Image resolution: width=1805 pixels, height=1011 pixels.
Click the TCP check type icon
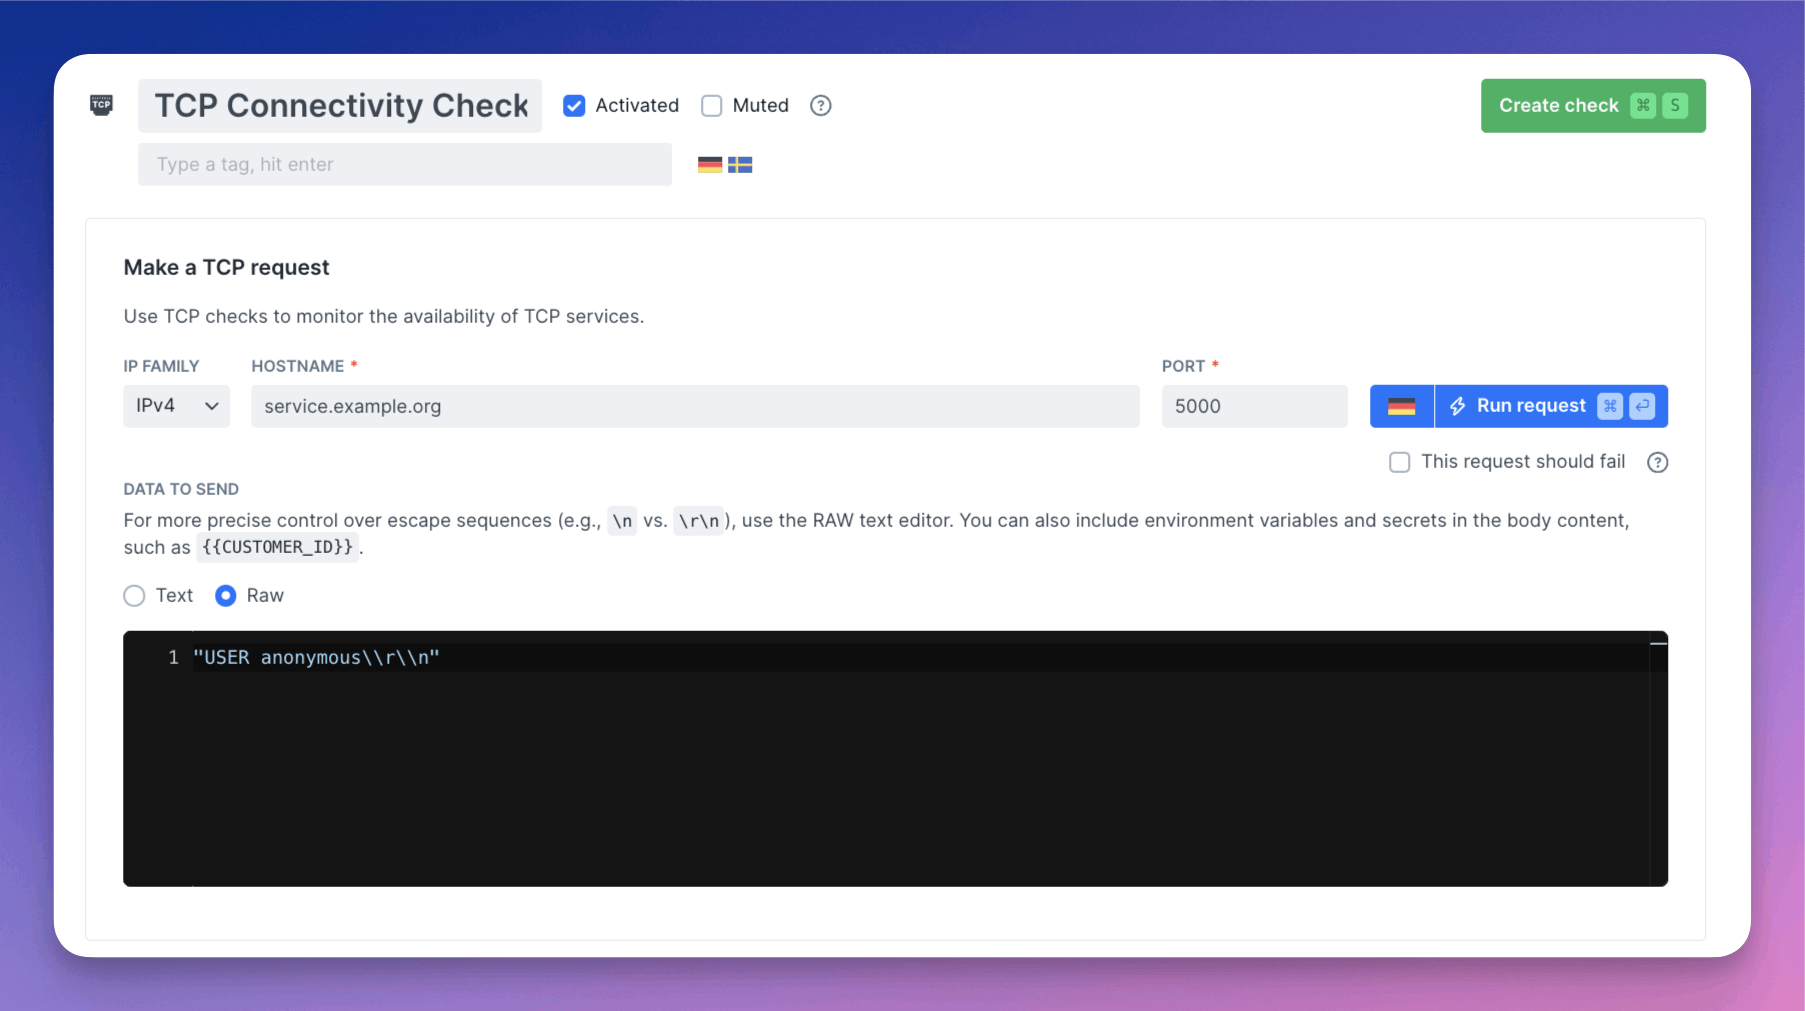(x=101, y=105)
